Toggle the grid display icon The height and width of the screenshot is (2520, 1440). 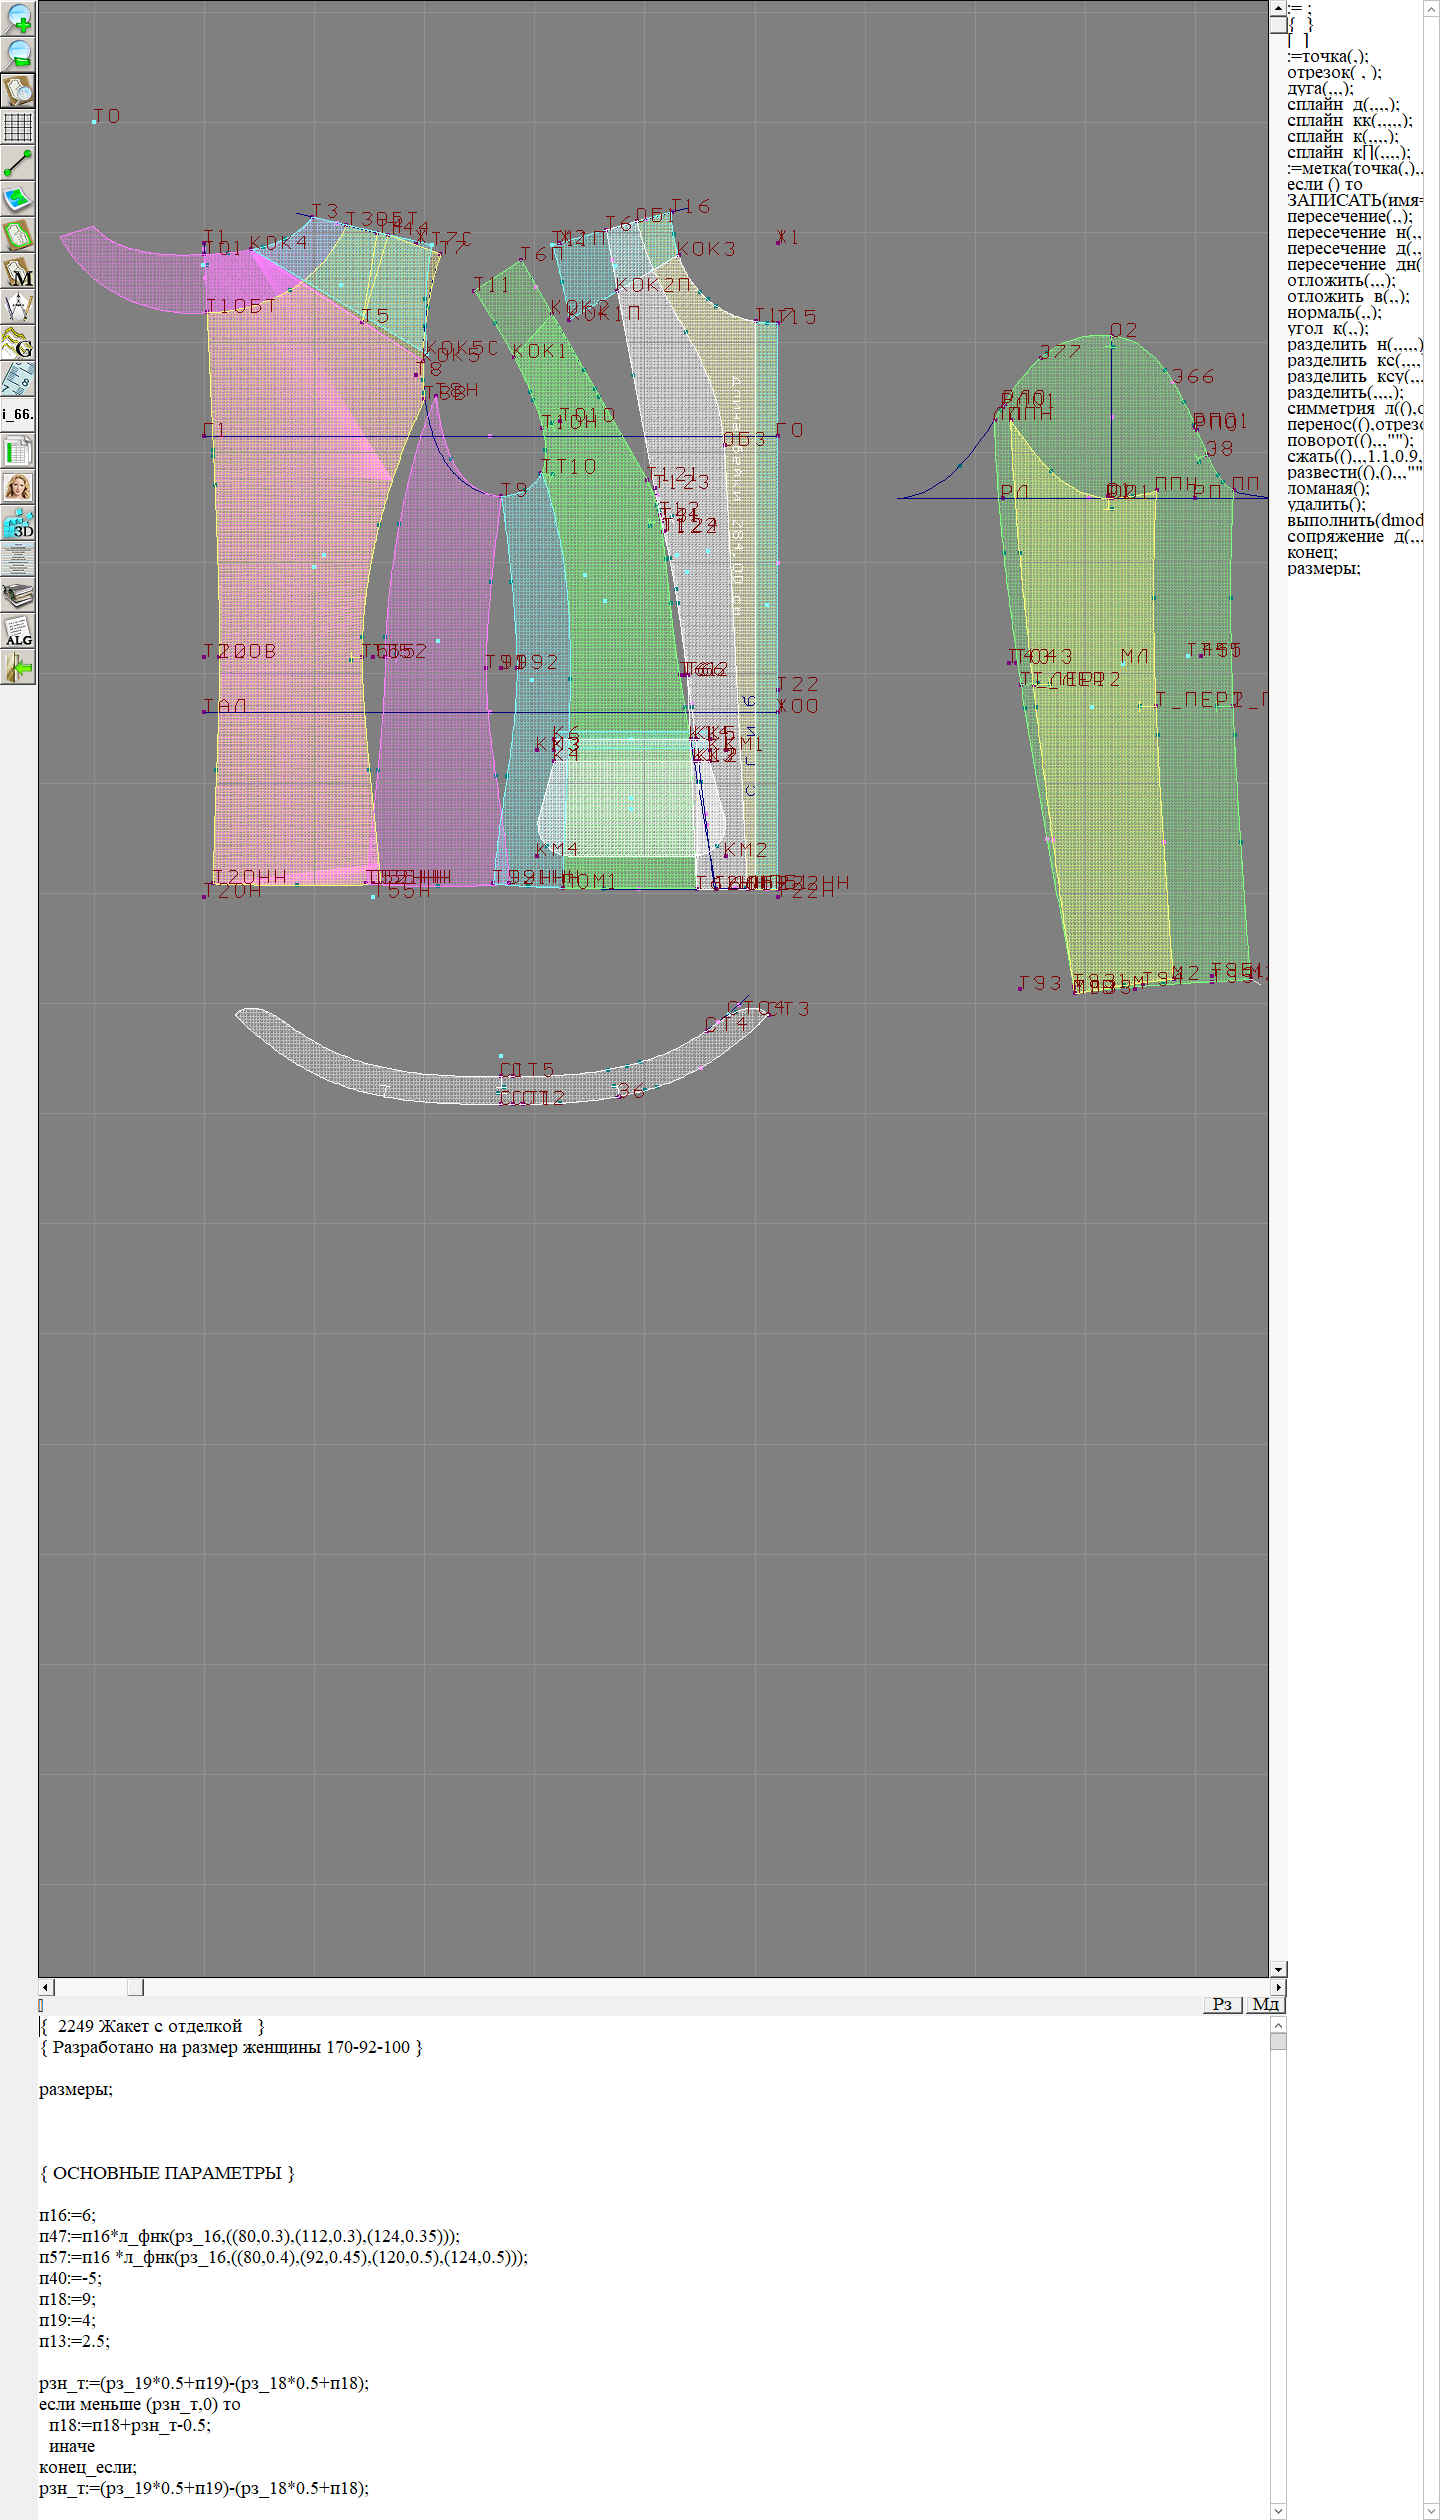pos(18,127)
